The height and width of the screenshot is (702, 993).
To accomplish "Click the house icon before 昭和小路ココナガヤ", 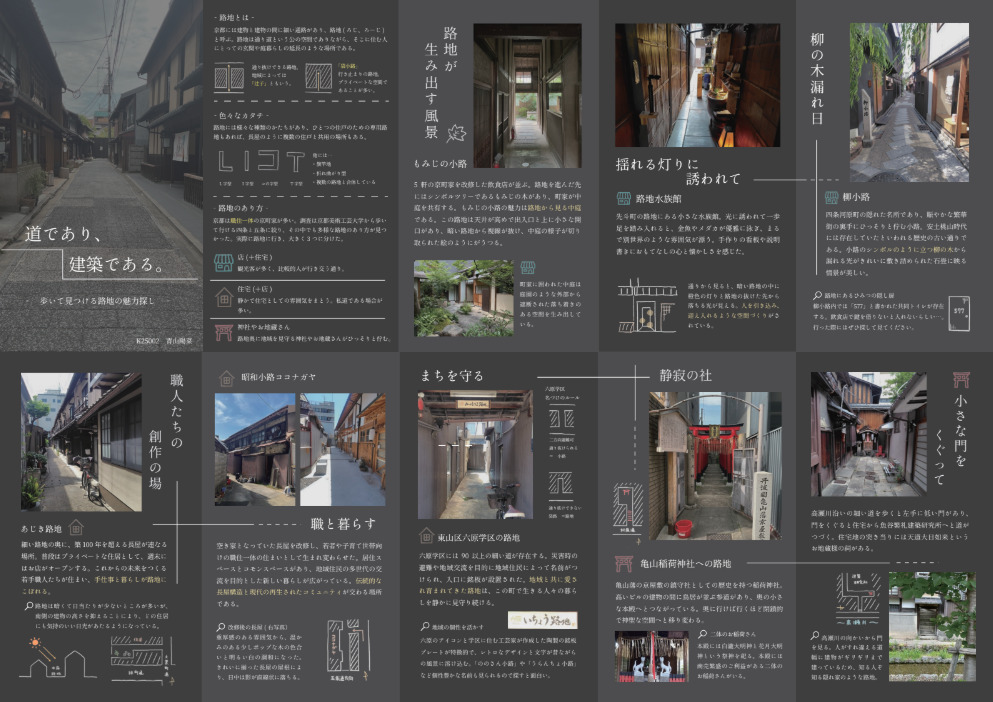I will (227, 378).
